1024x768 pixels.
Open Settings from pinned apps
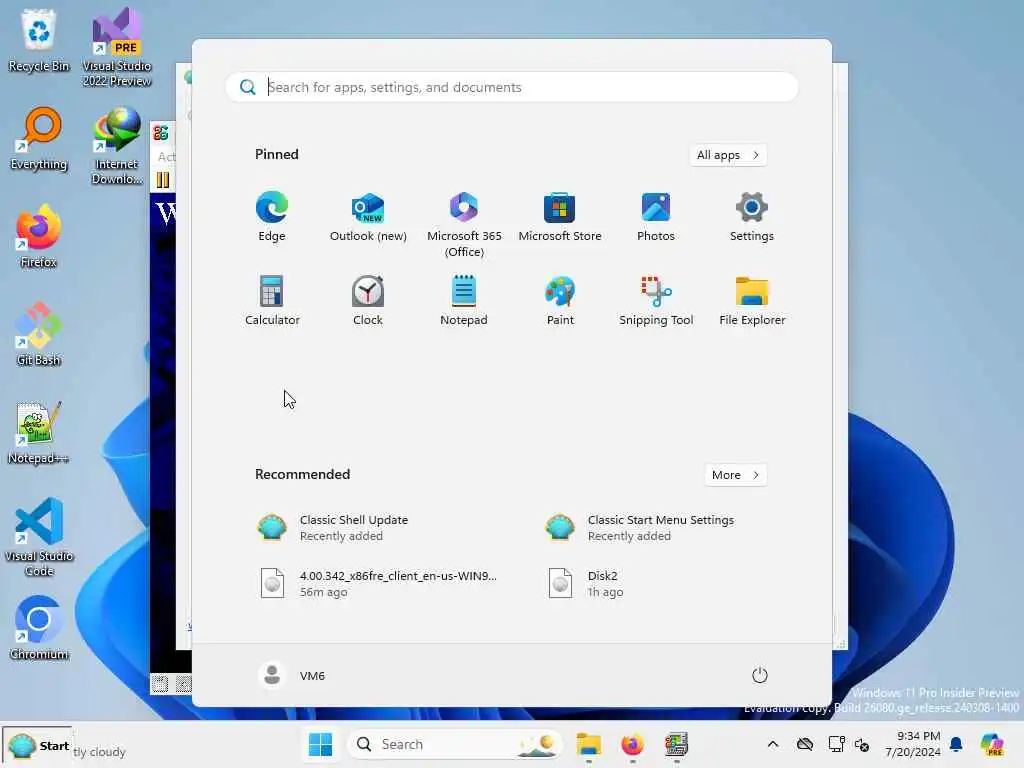(x=752, y=217)
